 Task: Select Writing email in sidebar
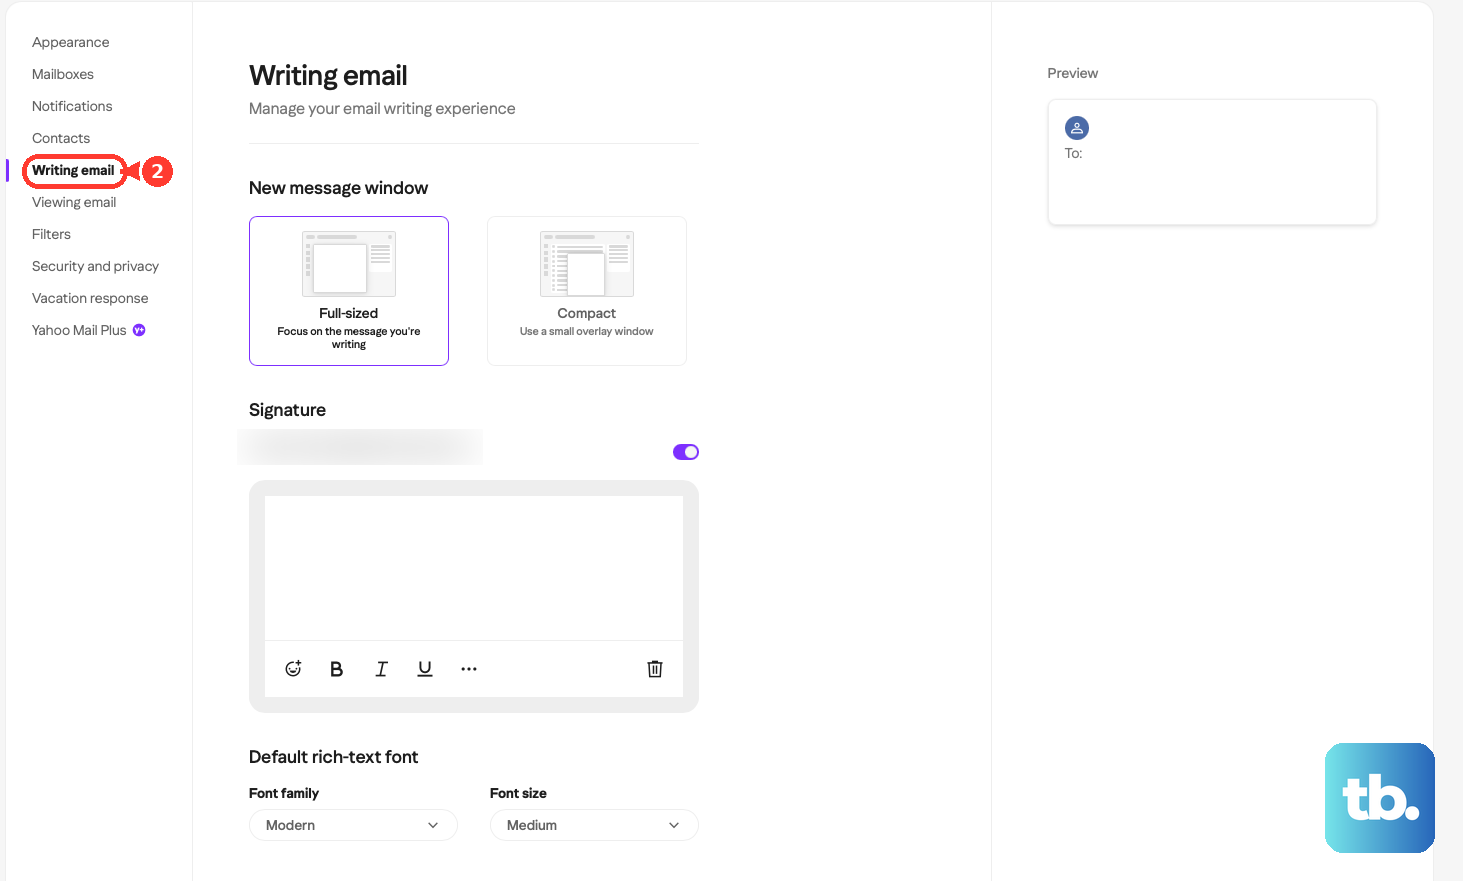point(73,170)
